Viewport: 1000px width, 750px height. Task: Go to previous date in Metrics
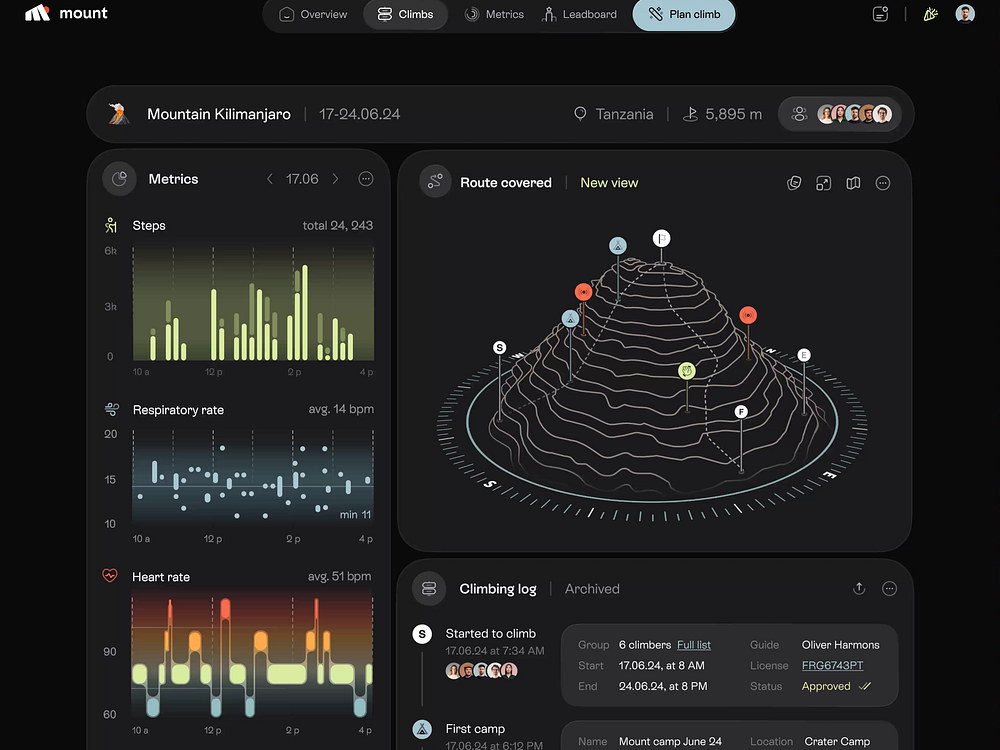tap(269, 179)
